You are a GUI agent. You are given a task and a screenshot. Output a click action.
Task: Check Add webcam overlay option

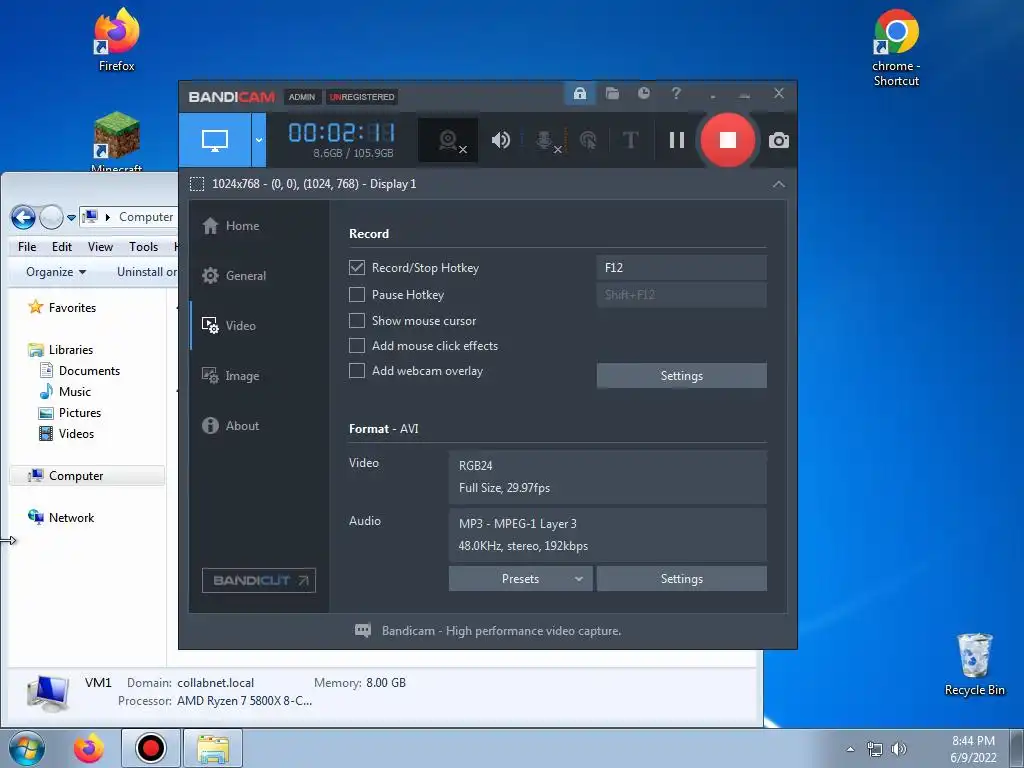[x=357, y=371]
